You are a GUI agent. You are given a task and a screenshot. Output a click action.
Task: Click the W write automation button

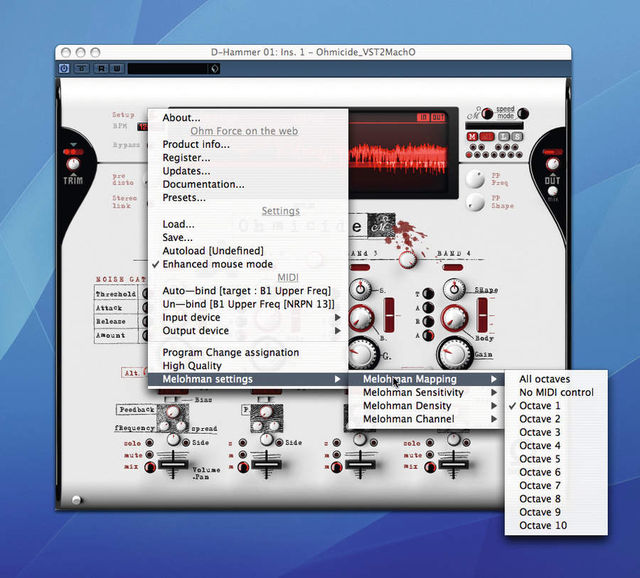117,68
